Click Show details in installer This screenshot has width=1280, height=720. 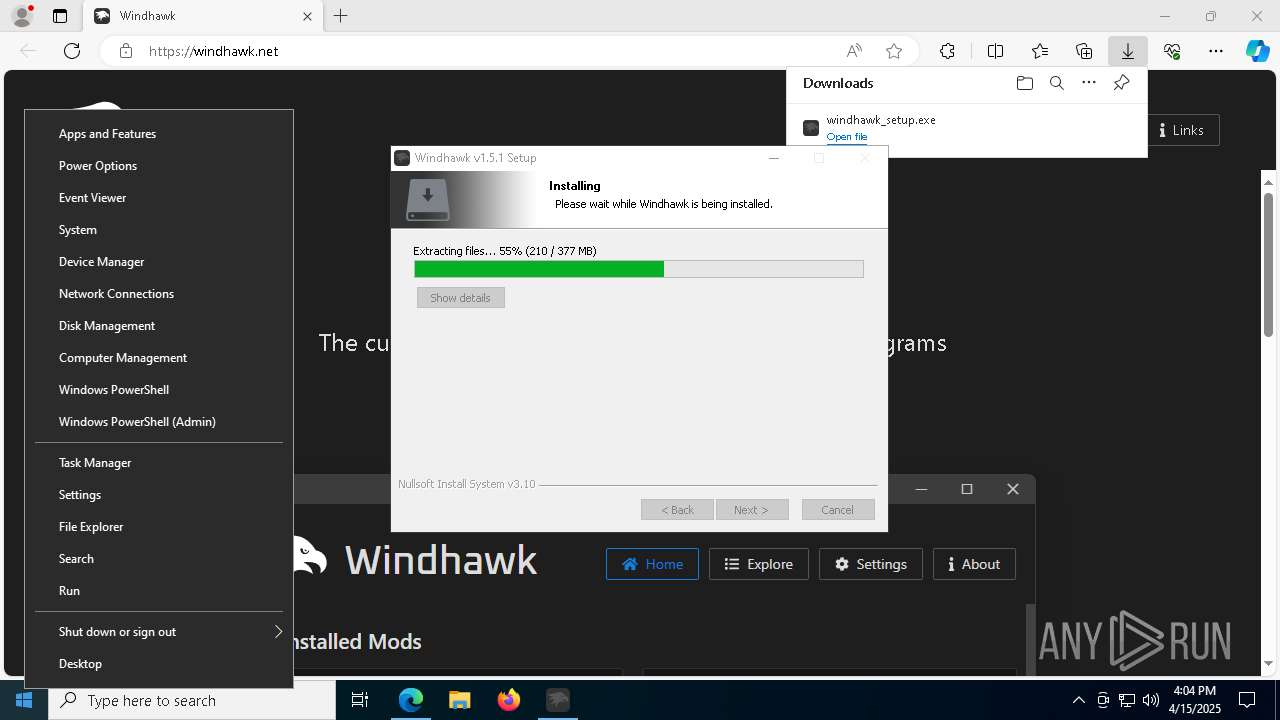461,298
